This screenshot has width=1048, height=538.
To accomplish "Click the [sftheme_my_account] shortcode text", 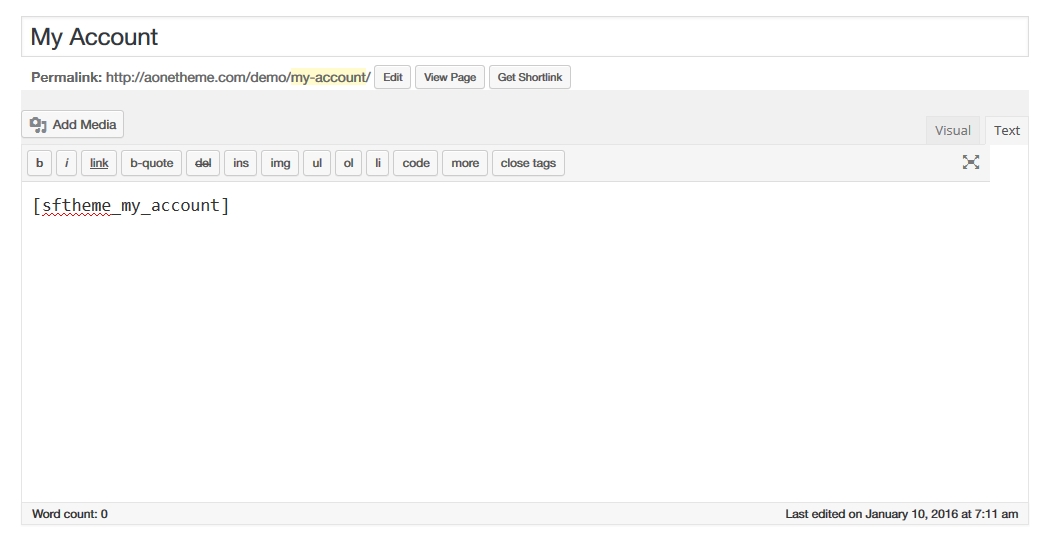I will (131, 205).
